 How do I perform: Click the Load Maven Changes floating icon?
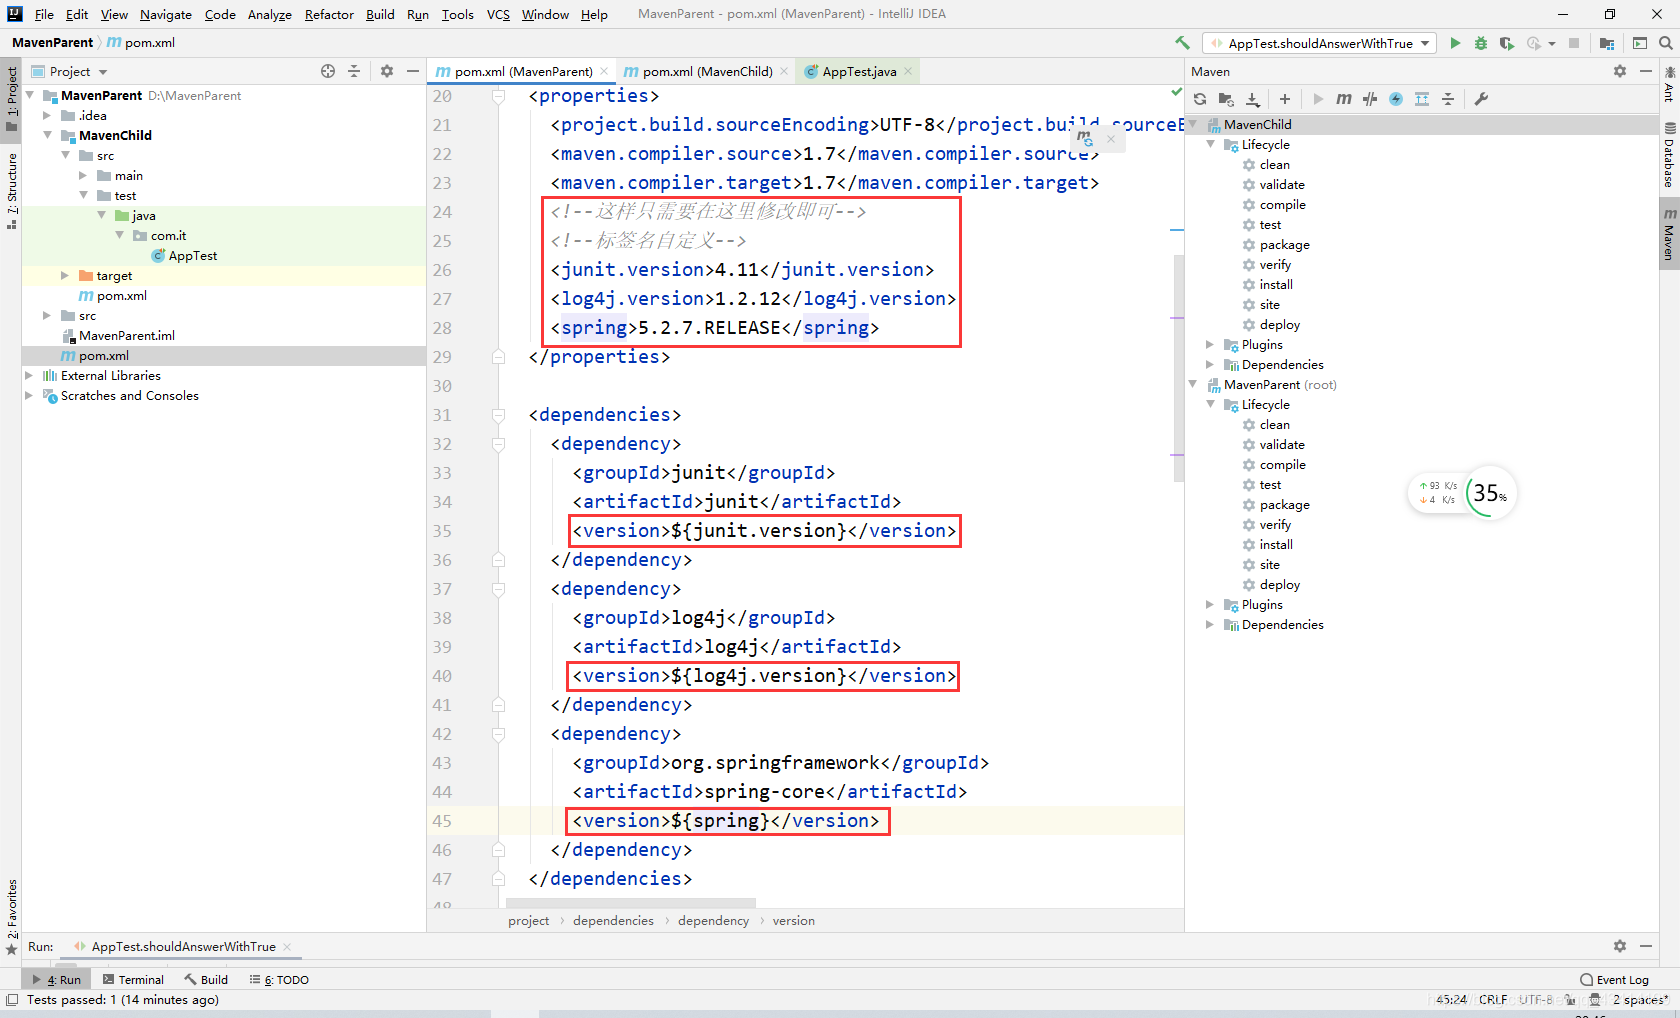1085,137
